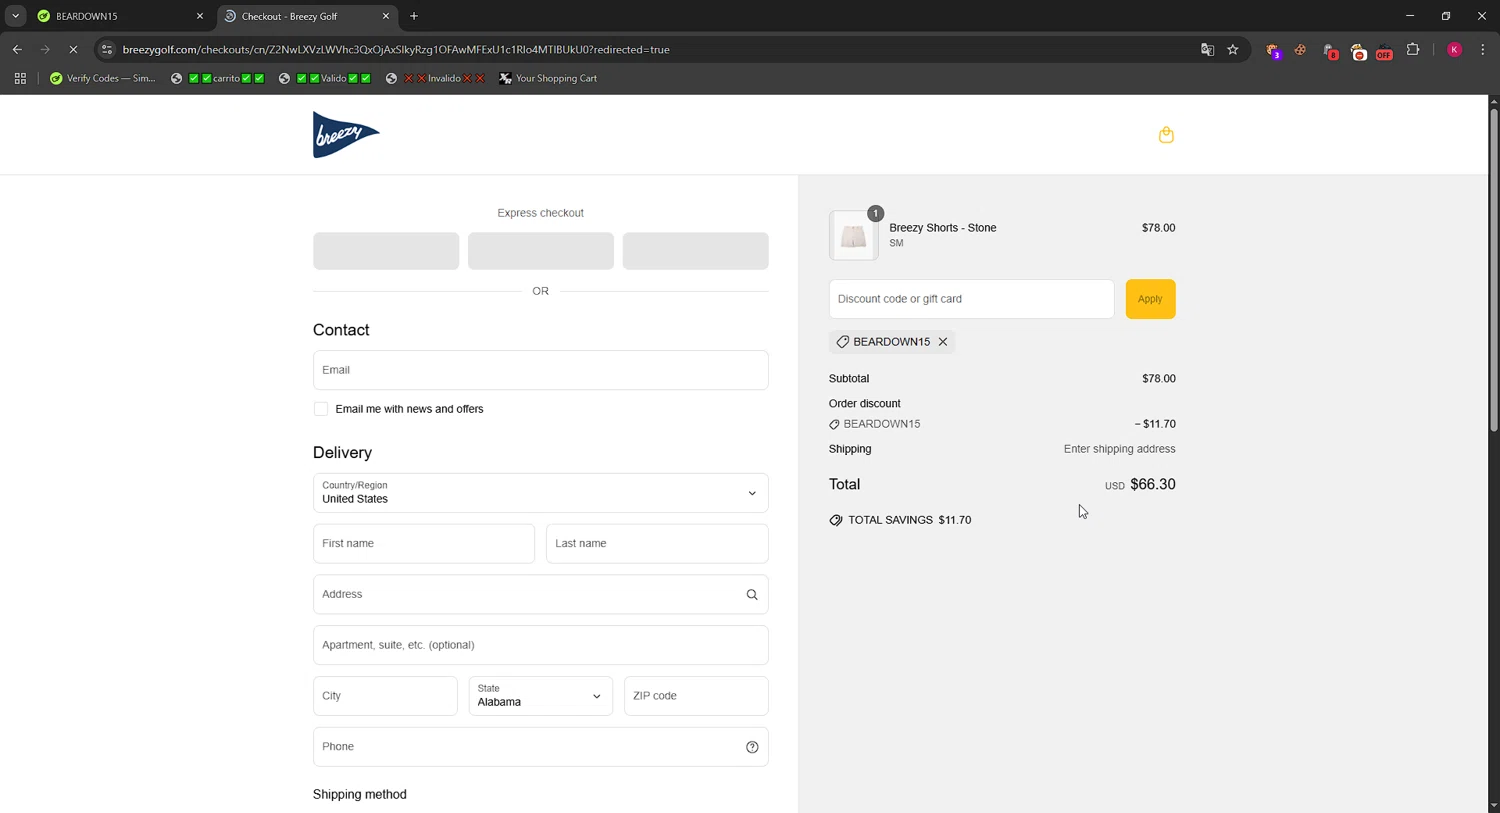Toggle the extension showing OFF badge
The image size is (1500, 813).
pyautogui.click(x=1384, y=50)
